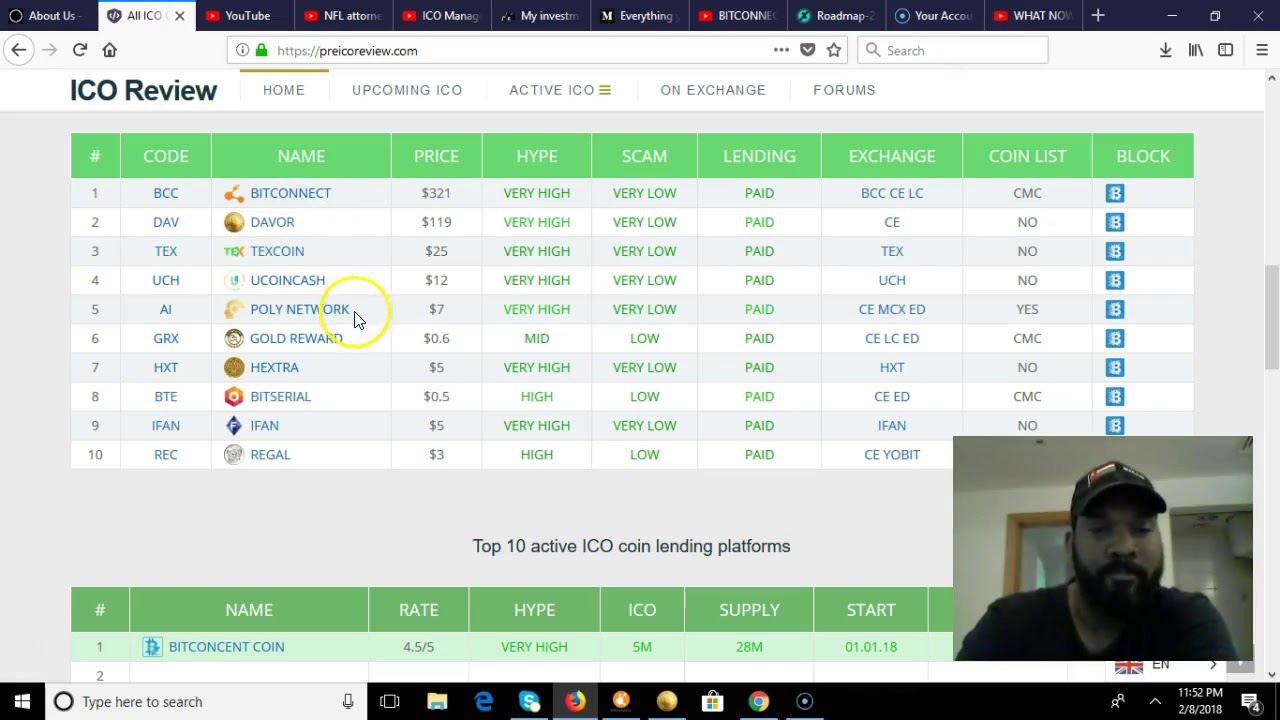Click the Bitconcent Coin logo icon
Viewport: 1280px width, 720px height.
point(152,647)
